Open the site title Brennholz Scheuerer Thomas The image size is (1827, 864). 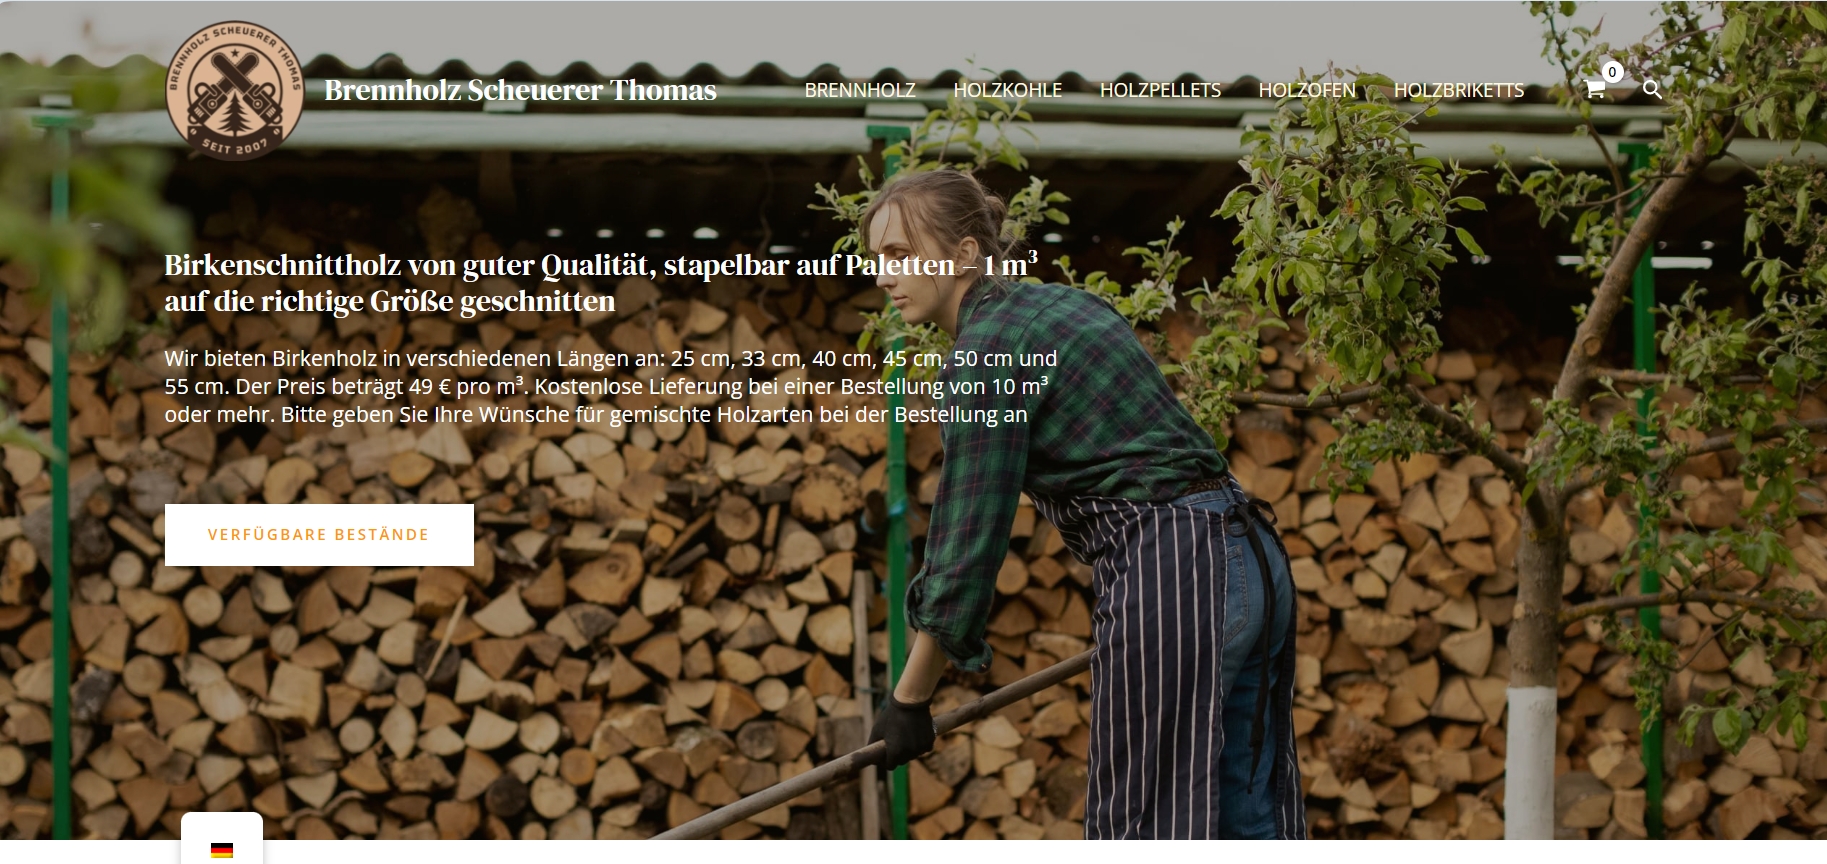520,90
